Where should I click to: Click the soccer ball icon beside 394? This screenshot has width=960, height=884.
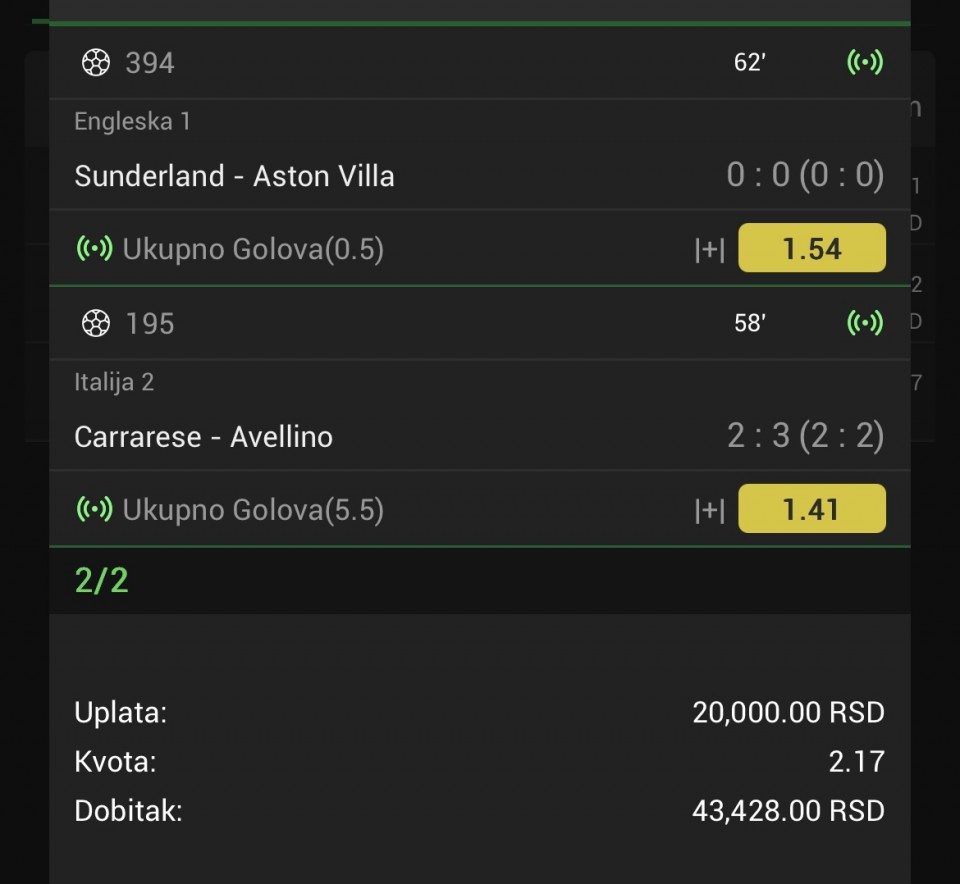click(95, 63)
